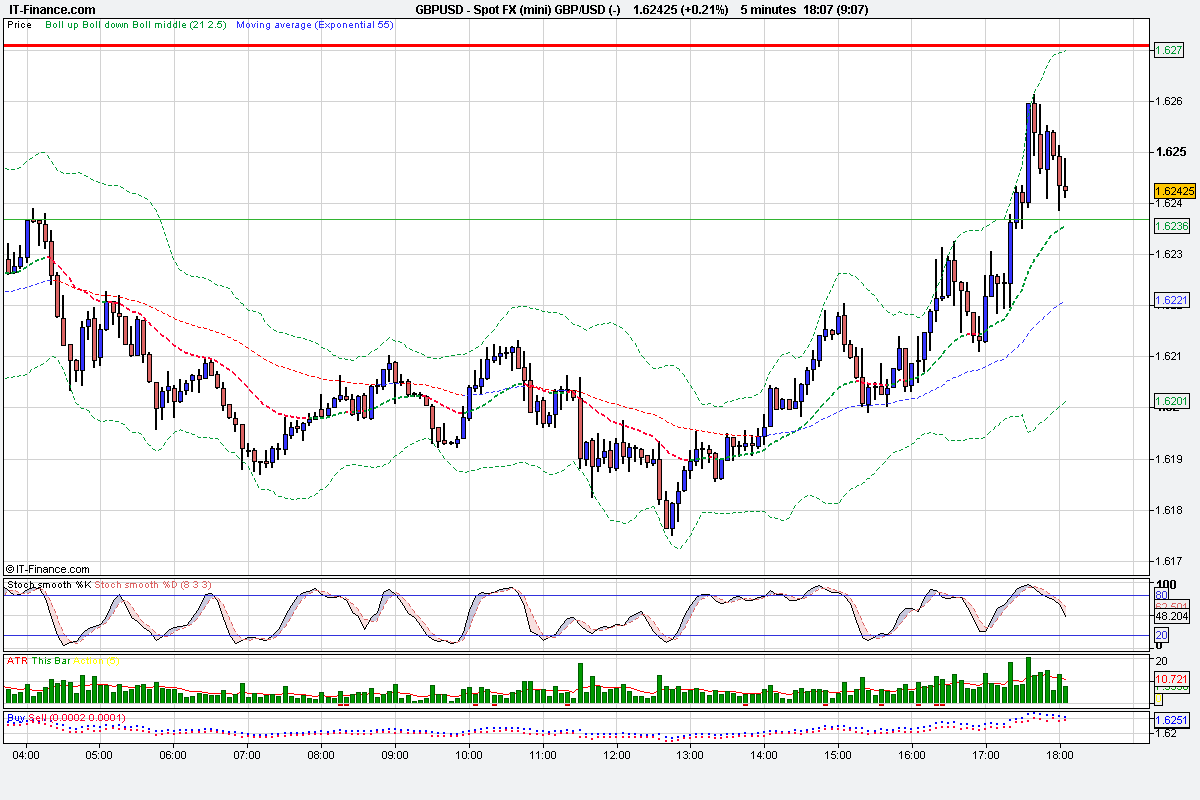Click the 1.621 price axis label
The height and width of the screenshot is (800, 1200).
tap(1169, 356)
